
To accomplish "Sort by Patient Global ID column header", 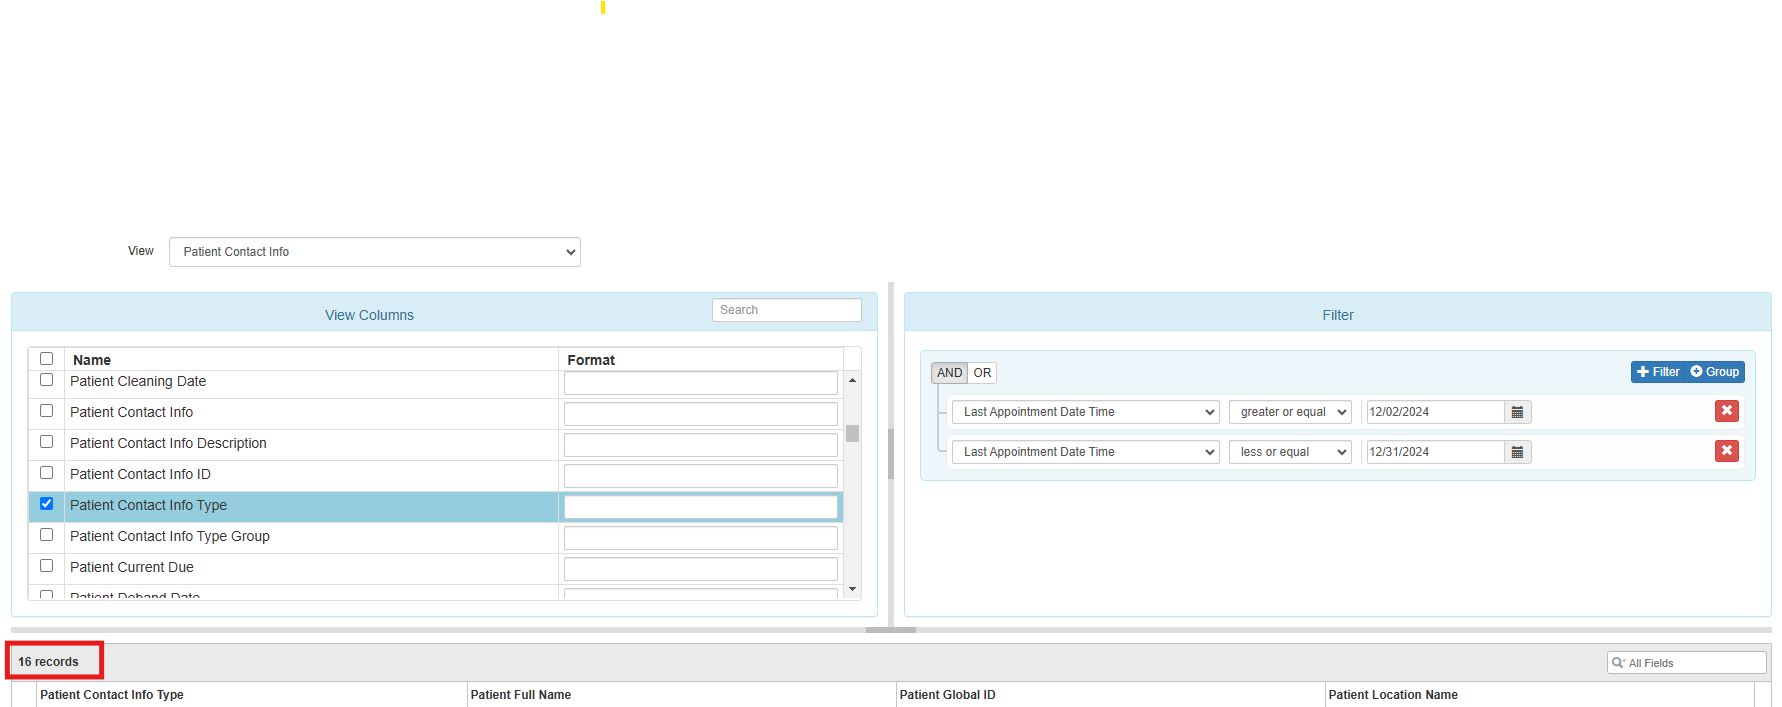I will (1110, 695).
